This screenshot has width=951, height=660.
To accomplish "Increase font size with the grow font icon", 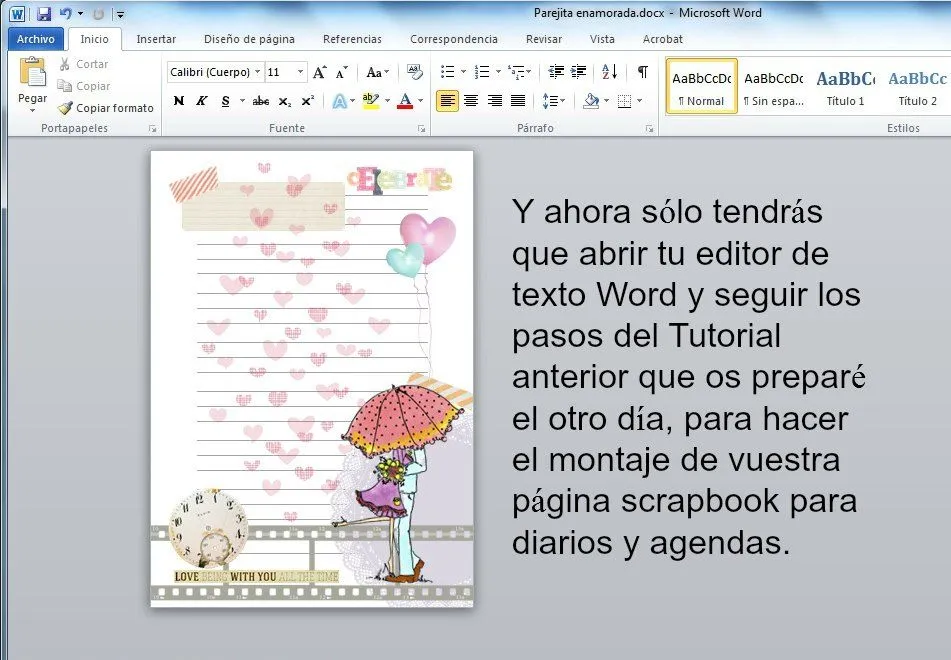I will point(320,72).
